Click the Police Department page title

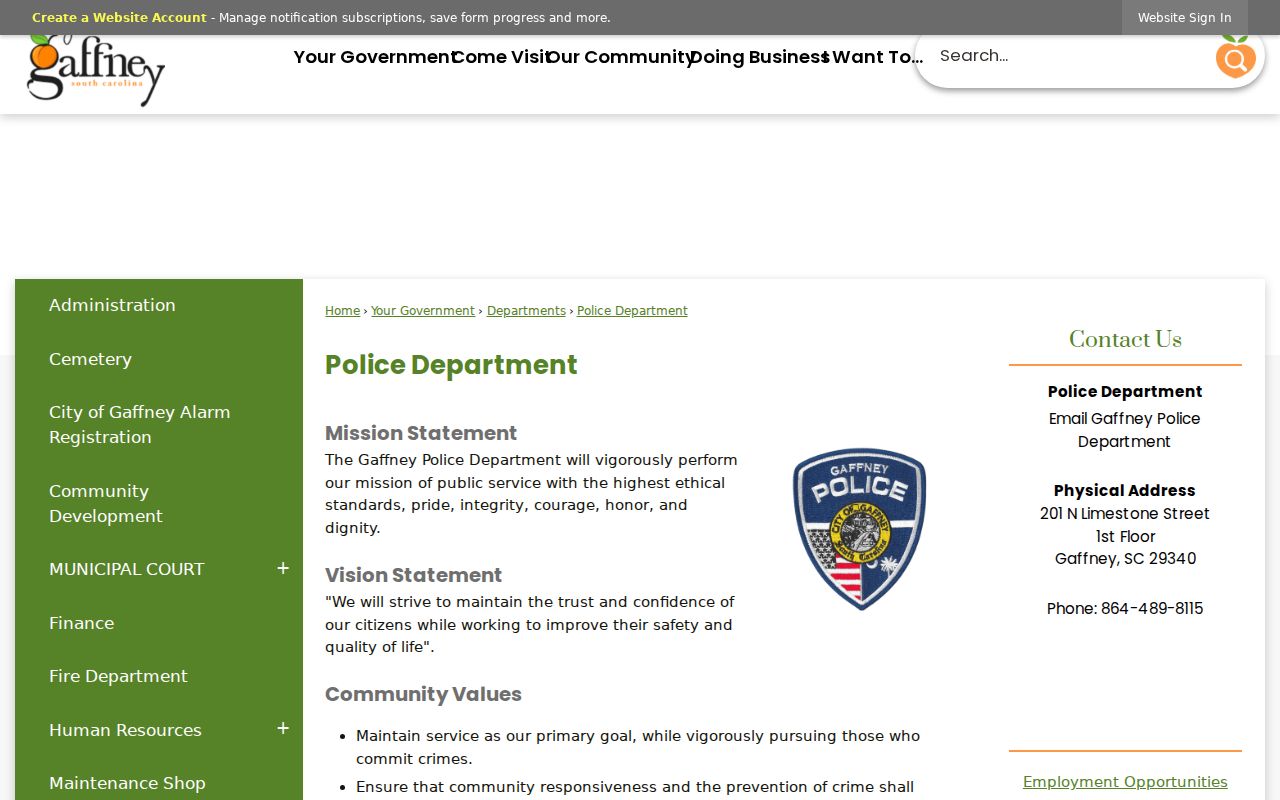coord(451,365)
